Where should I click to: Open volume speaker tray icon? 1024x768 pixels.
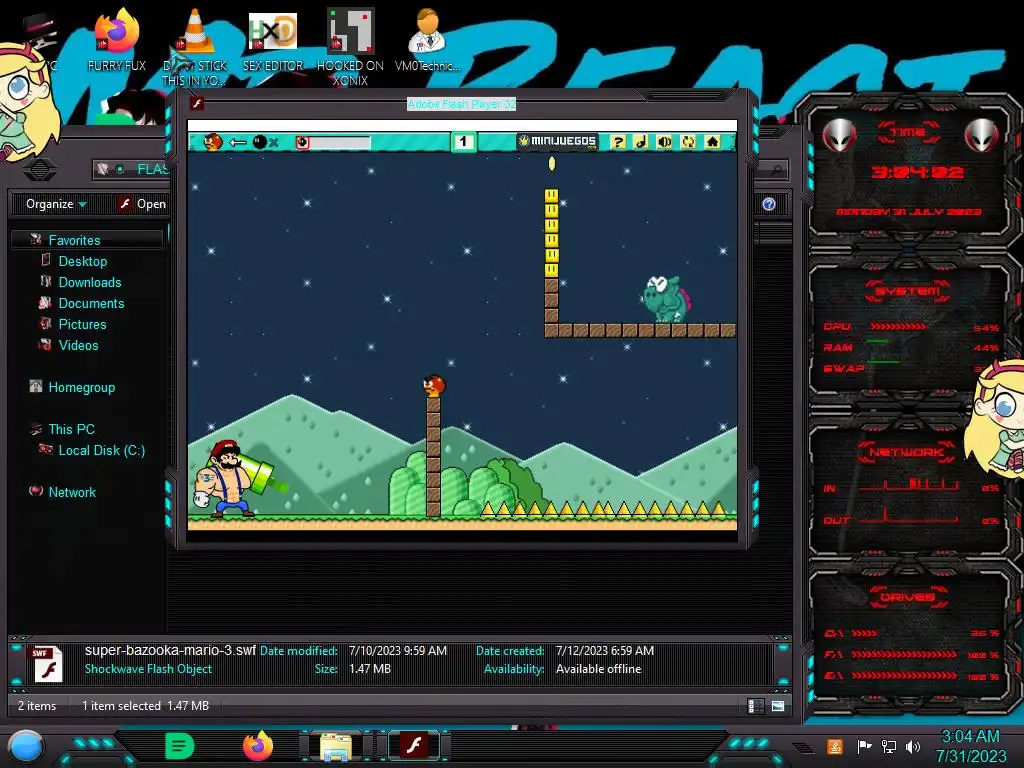pos(912,746)
